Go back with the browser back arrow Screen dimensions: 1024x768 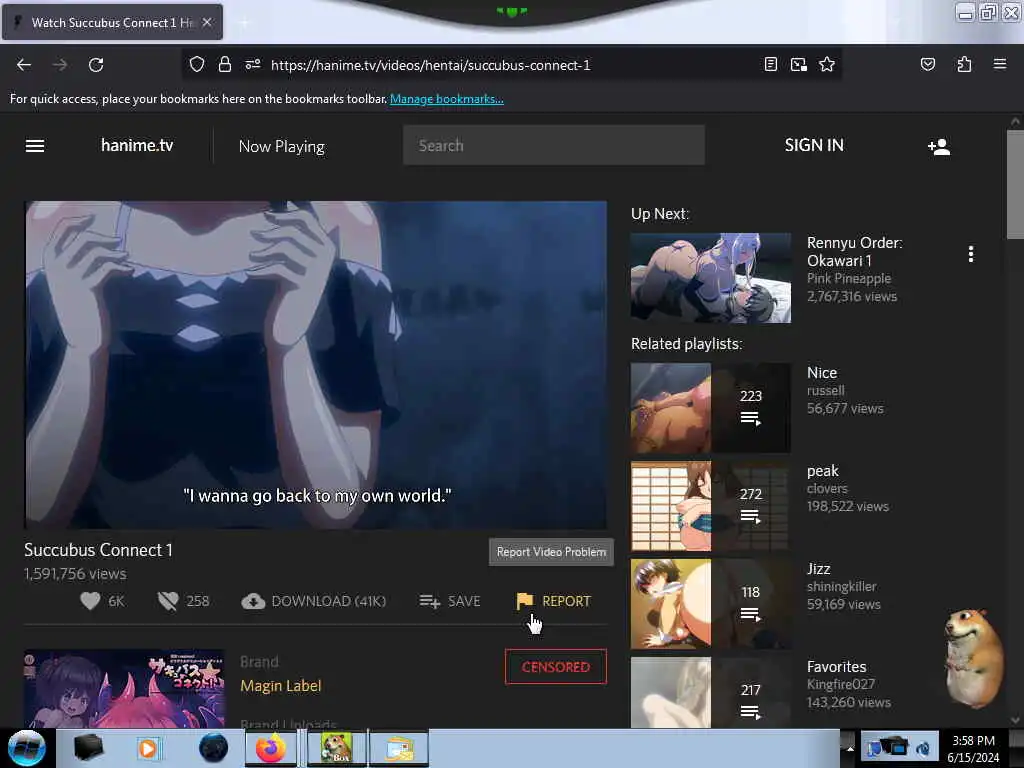click(x=24, y=65)
